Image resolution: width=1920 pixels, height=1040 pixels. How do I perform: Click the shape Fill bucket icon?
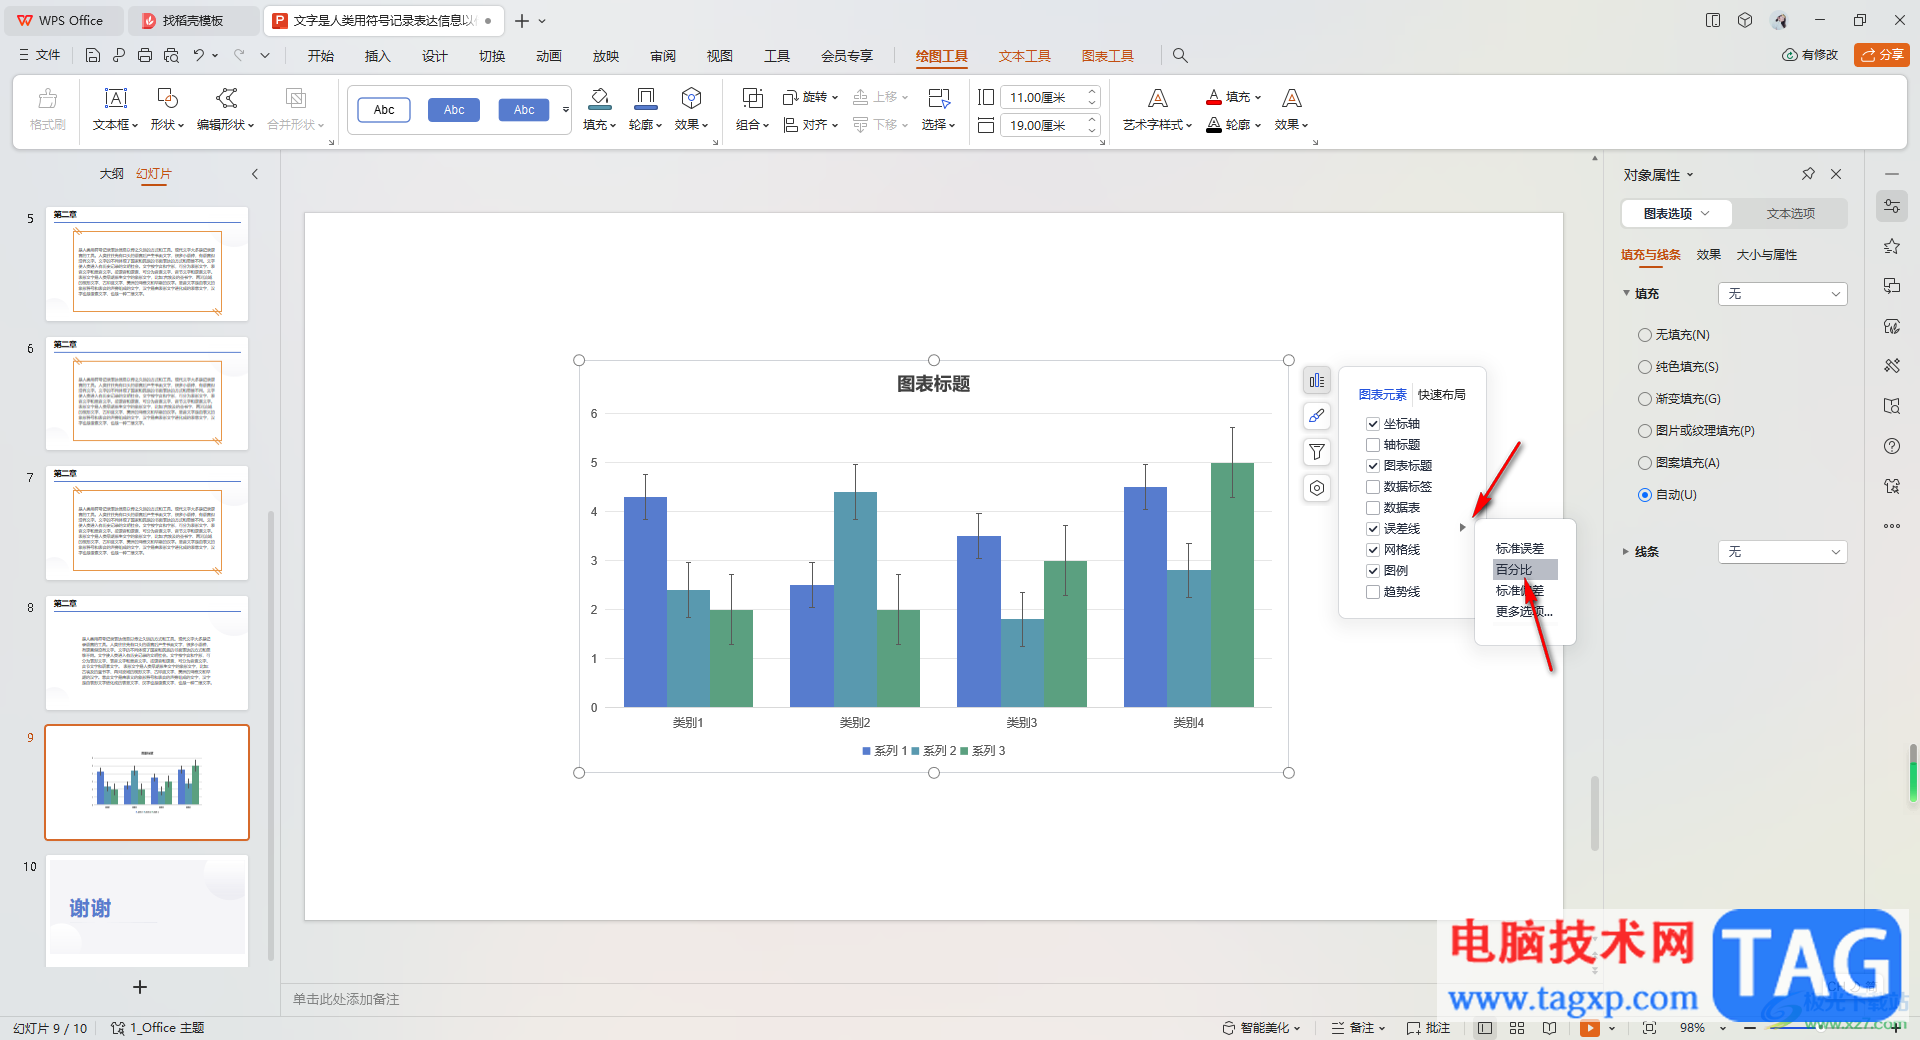click(x=599, y=98)
